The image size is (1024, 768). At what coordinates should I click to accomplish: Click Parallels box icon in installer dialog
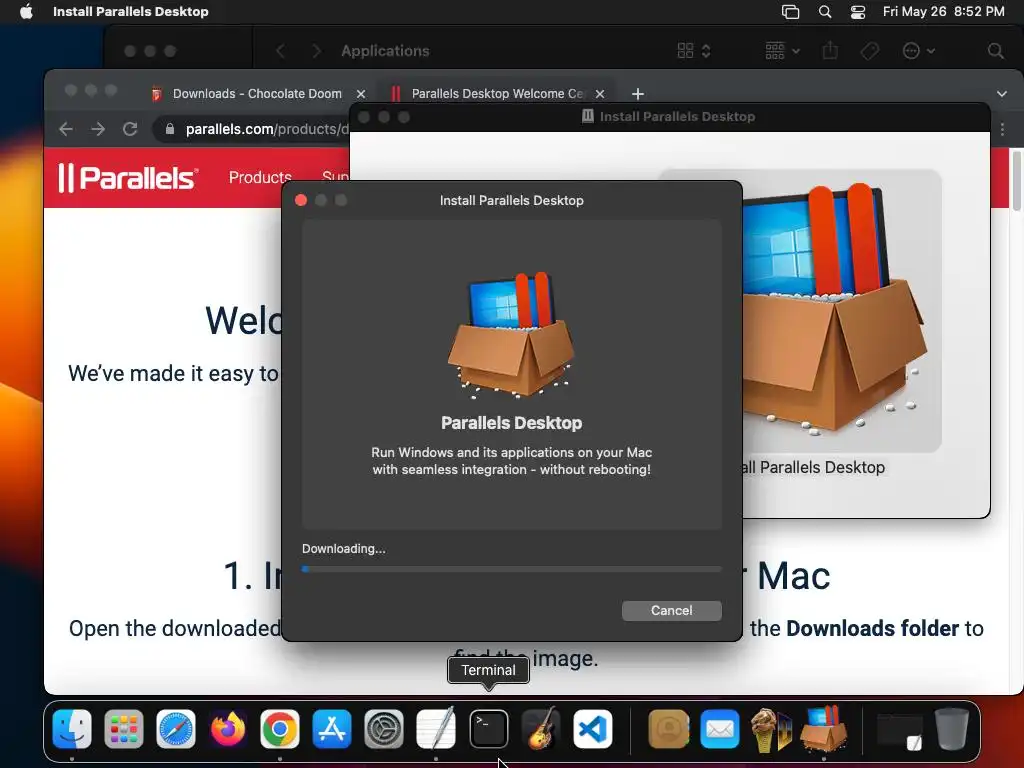pos(511,334)
